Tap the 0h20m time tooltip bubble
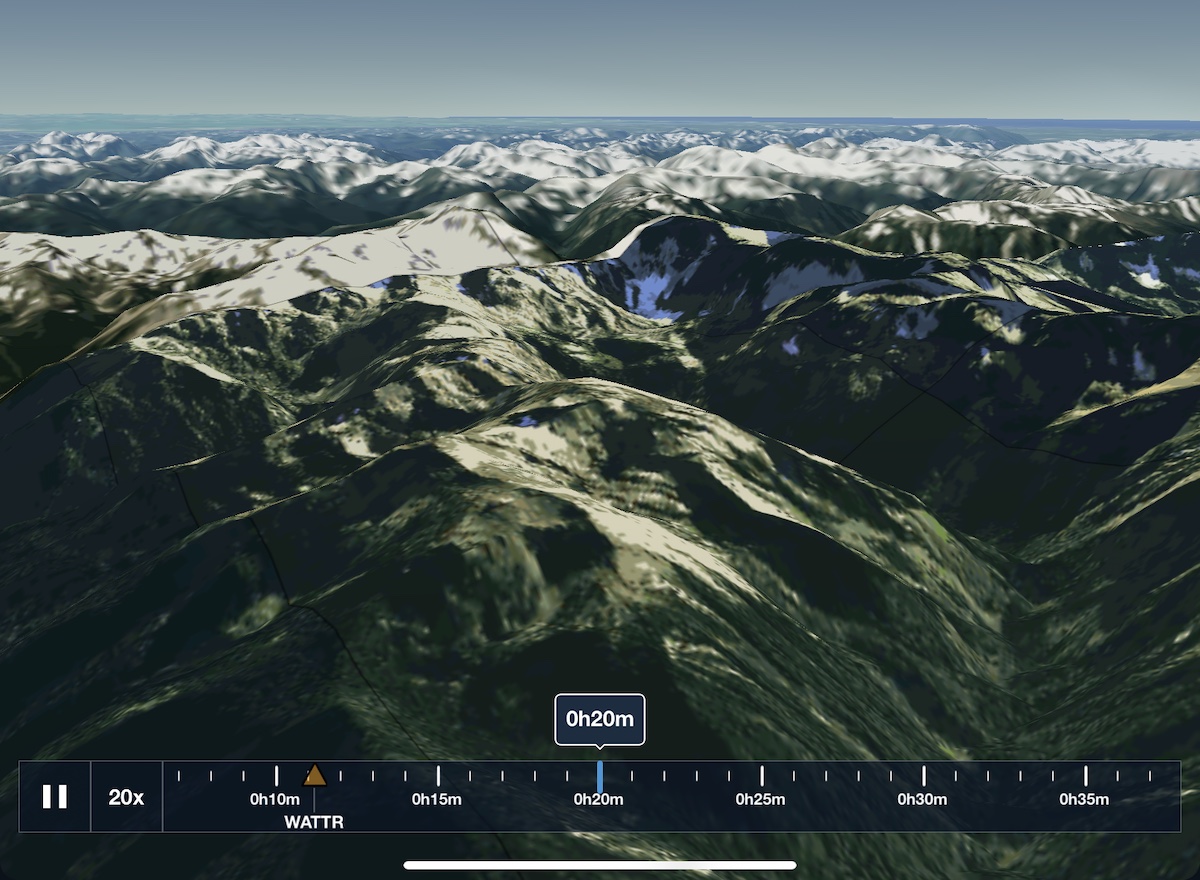Viewport: 1200px width, 880px height. tap(600, 718)
